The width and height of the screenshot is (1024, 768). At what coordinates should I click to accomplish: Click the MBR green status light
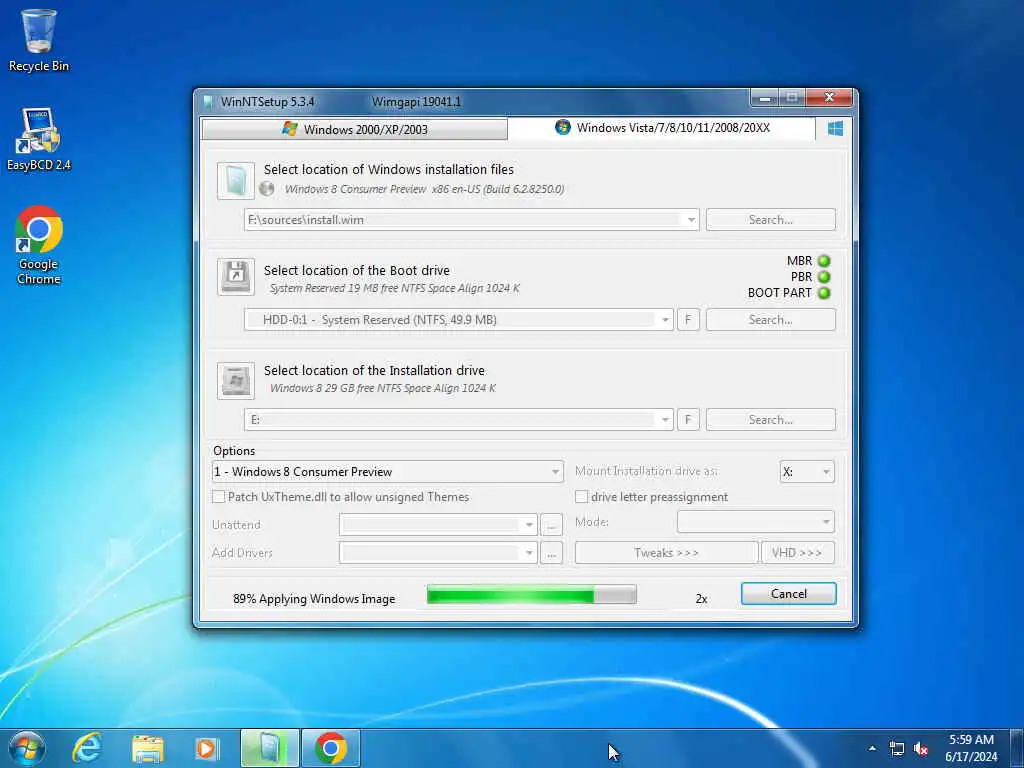[x=824, y=261]
